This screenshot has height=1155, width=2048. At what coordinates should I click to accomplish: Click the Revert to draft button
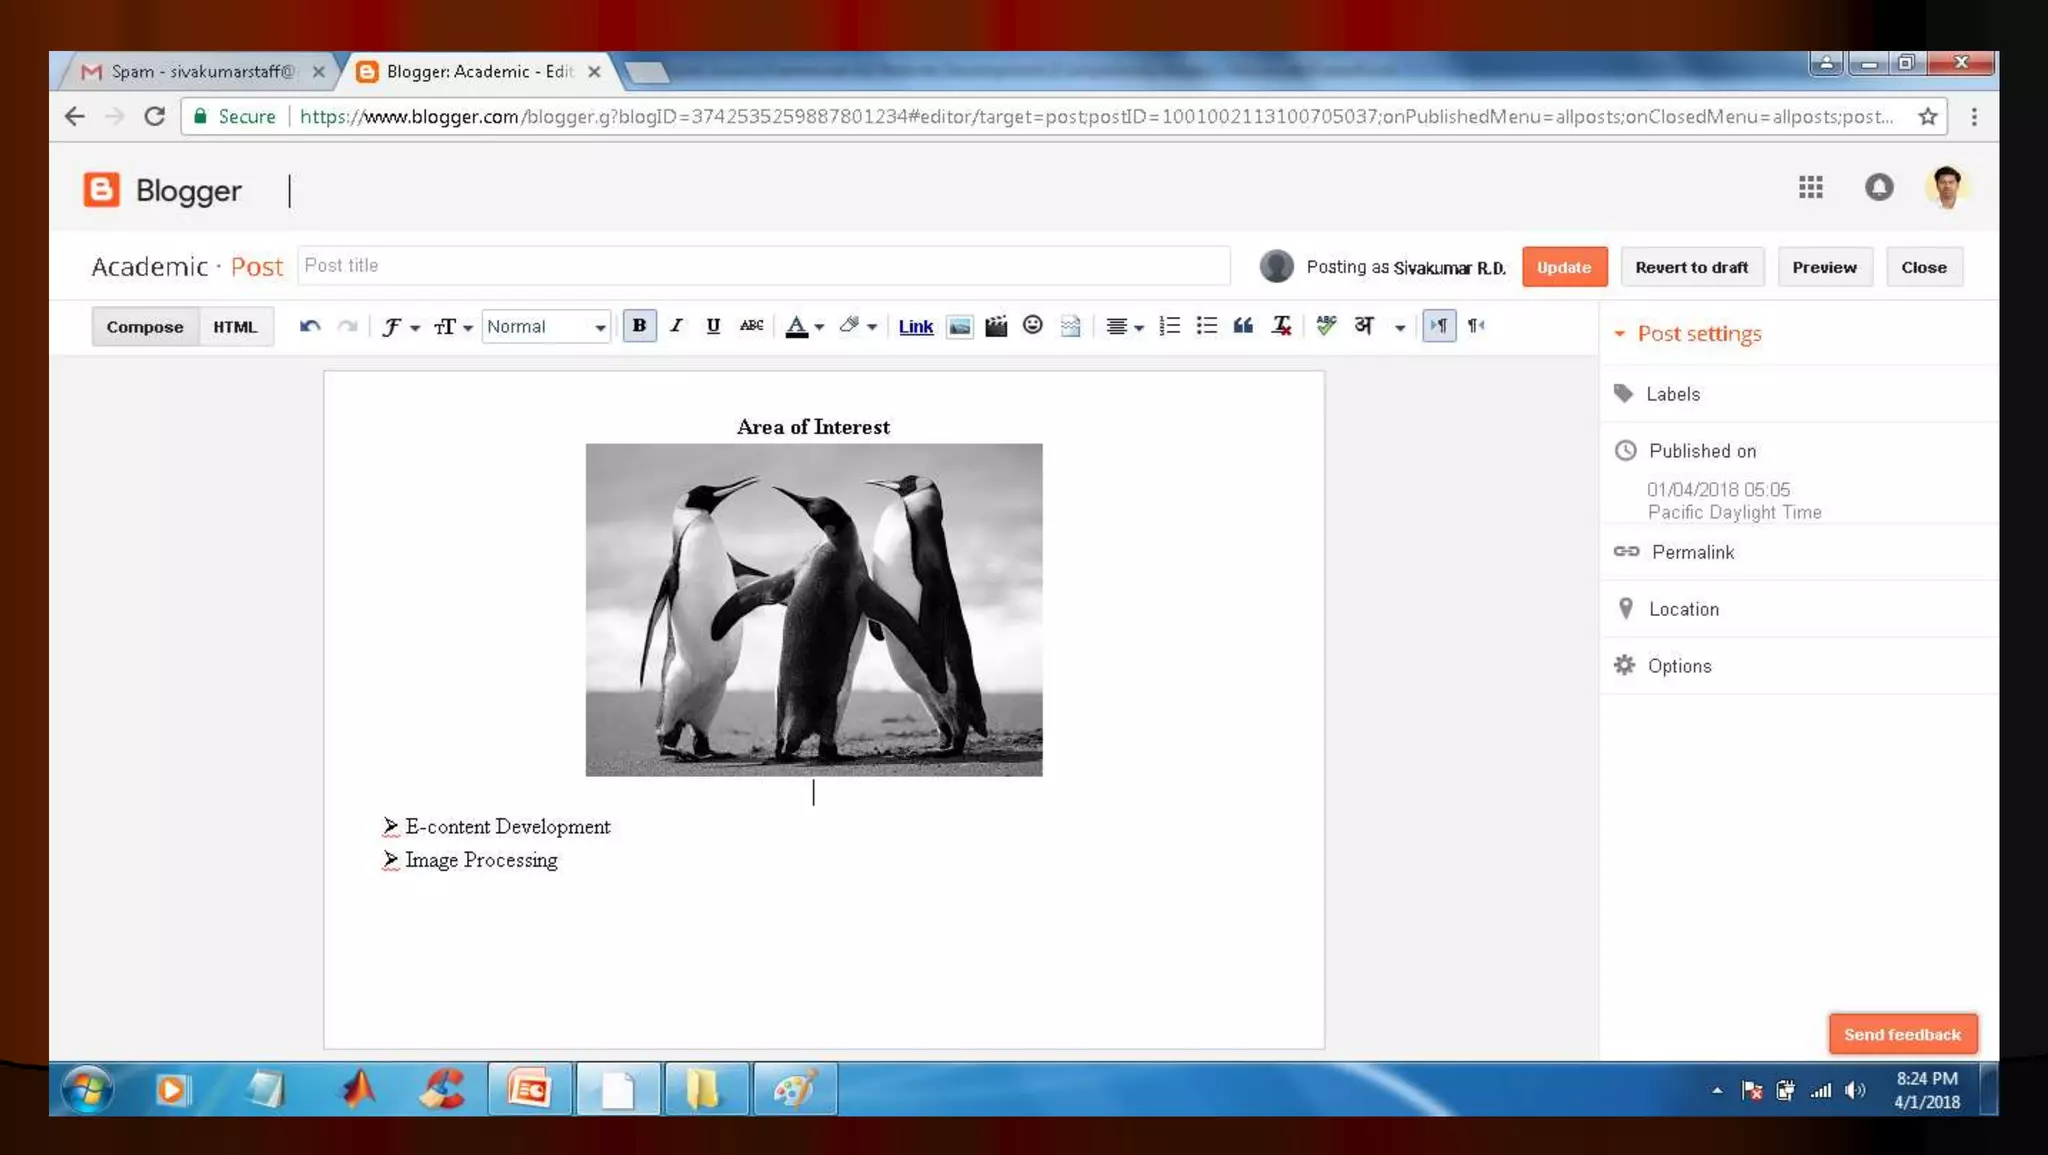pyautogui.click(x=1691, y=267)
